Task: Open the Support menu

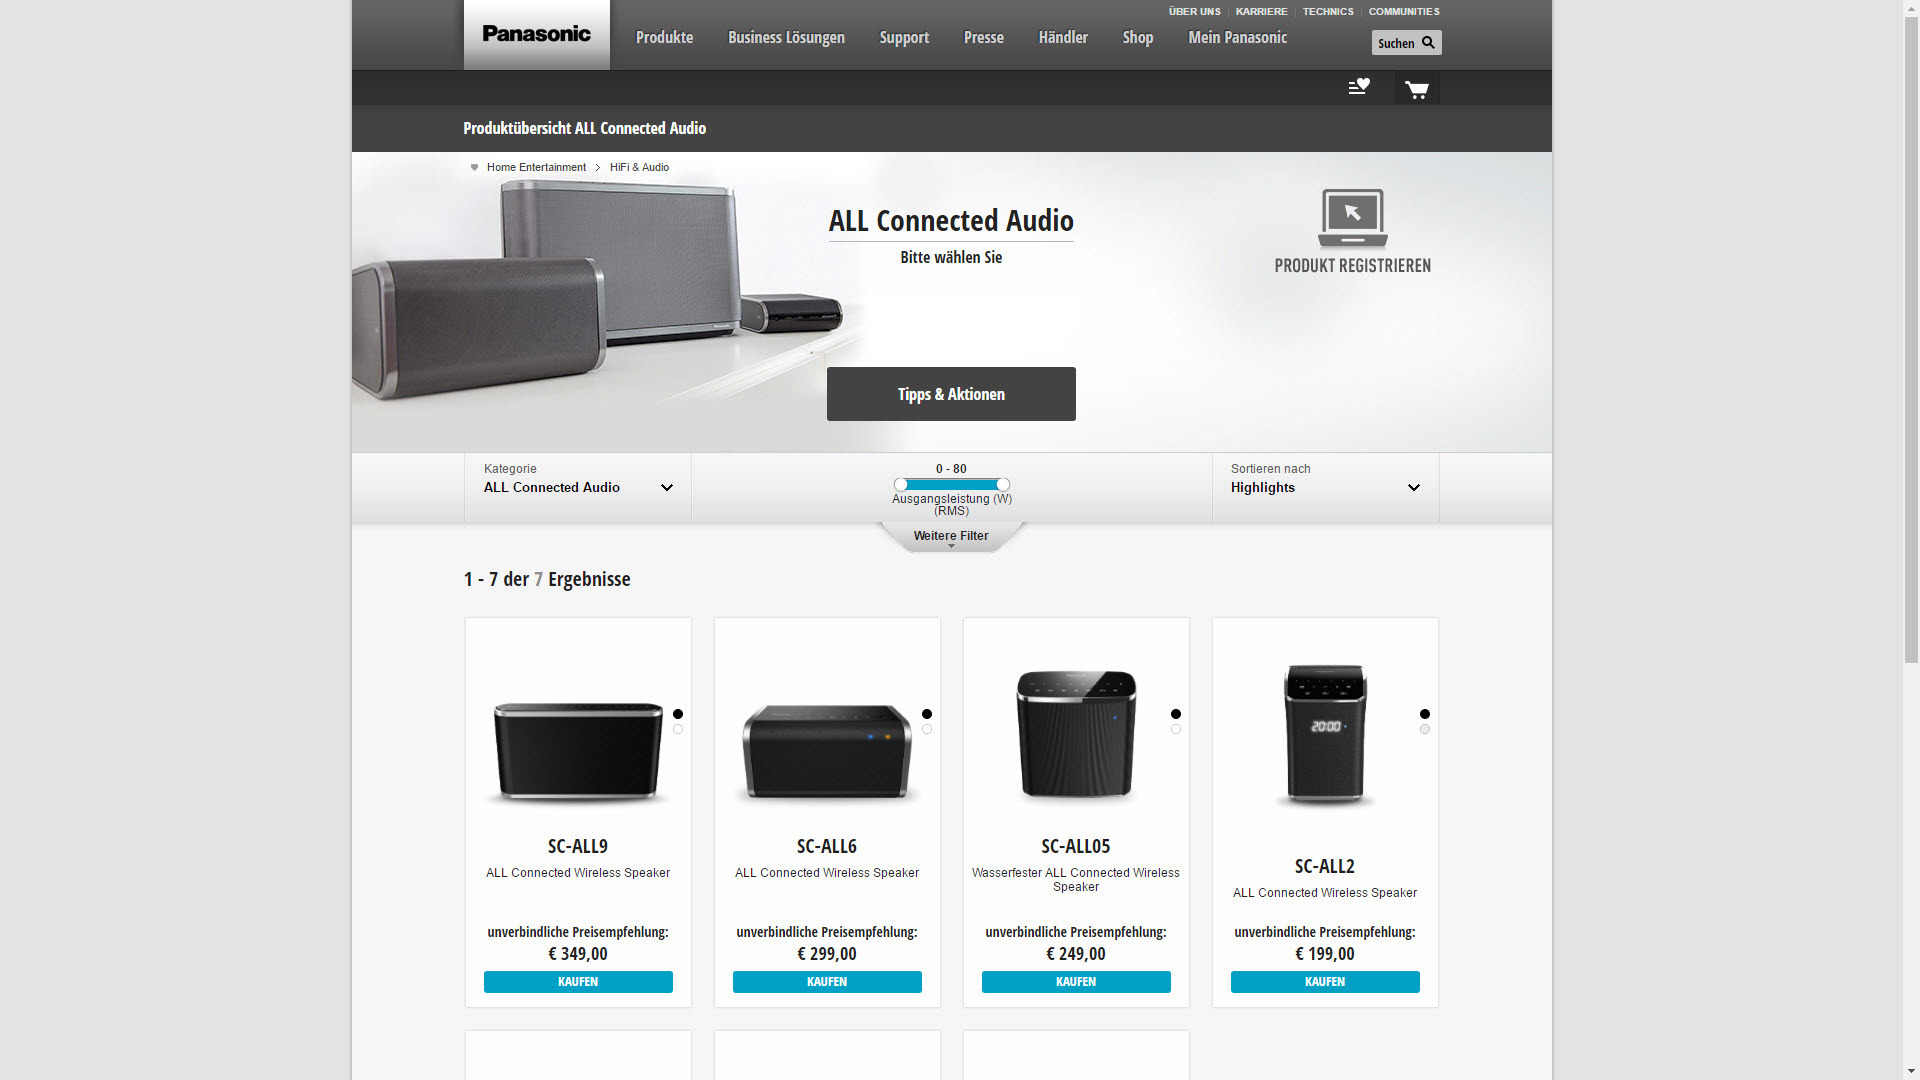Action: [x=904, y=38]
